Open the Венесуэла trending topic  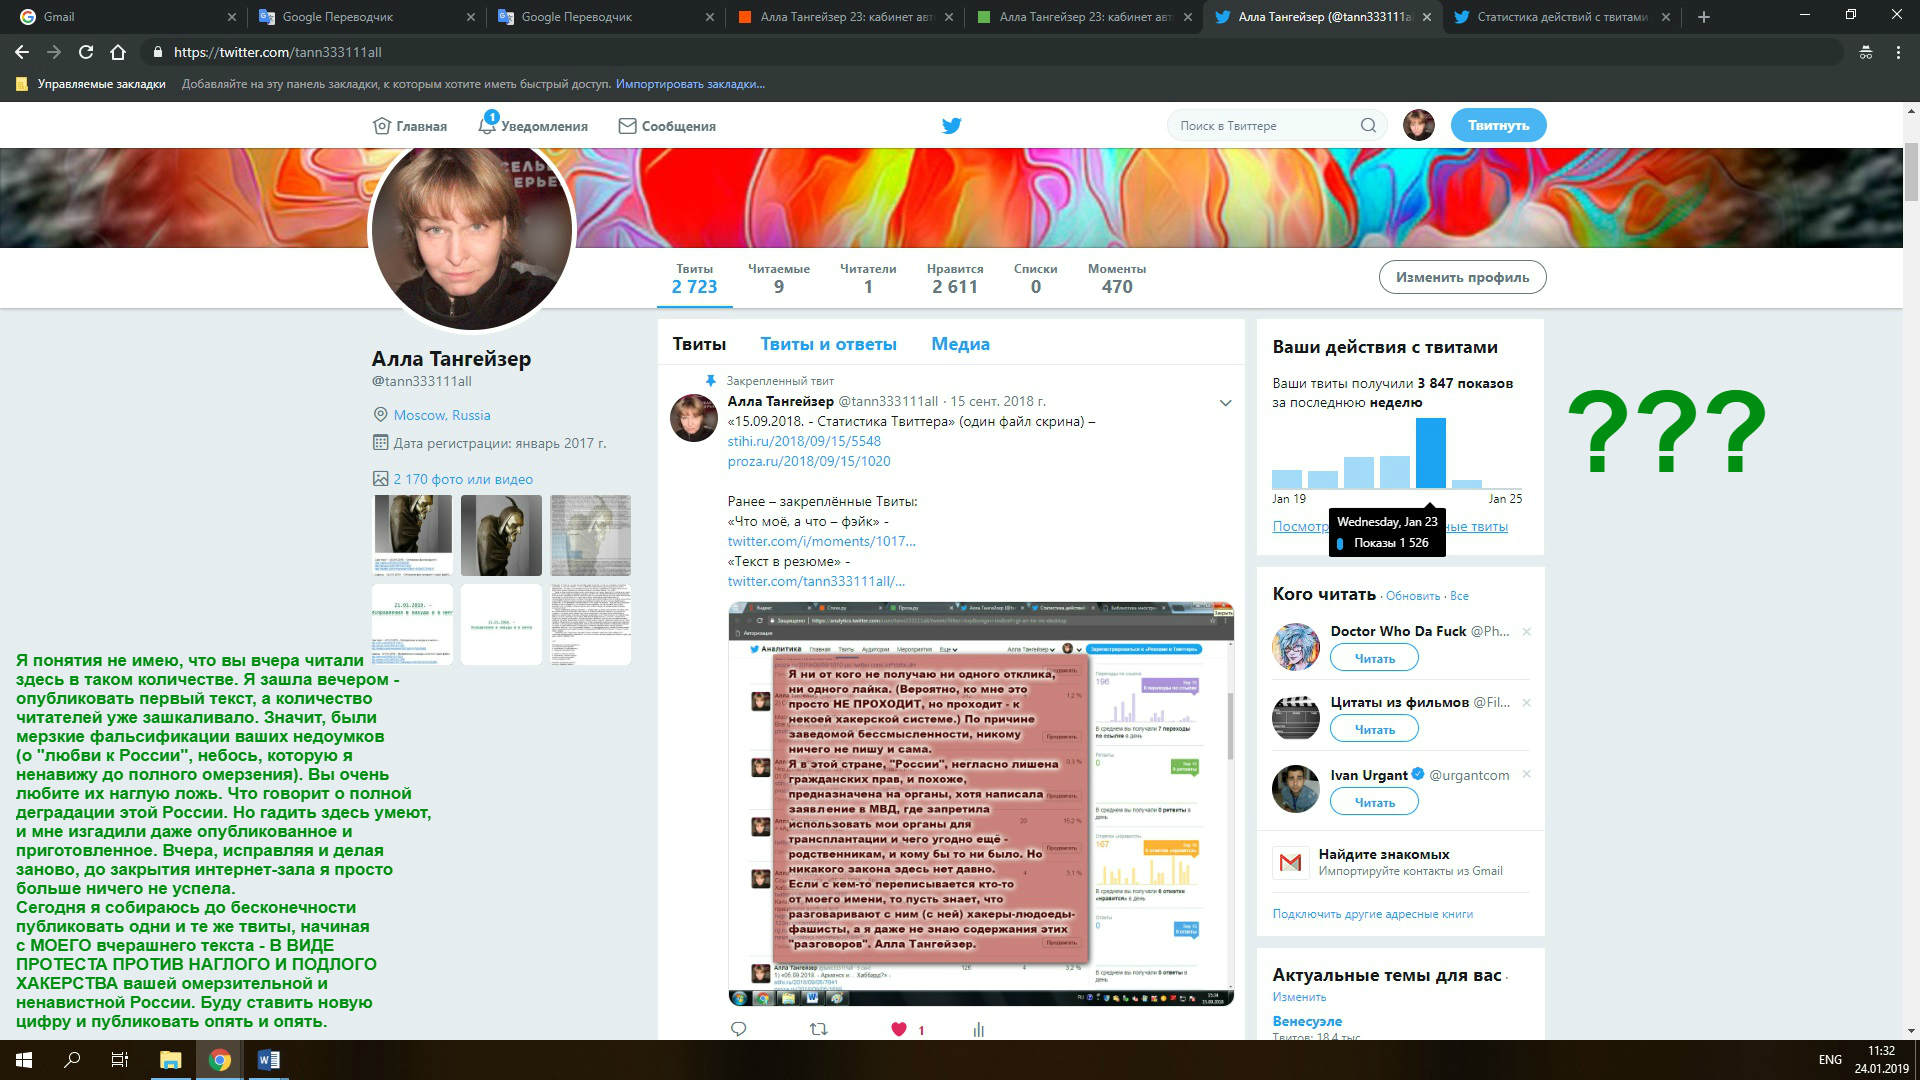point(1307,1021)
